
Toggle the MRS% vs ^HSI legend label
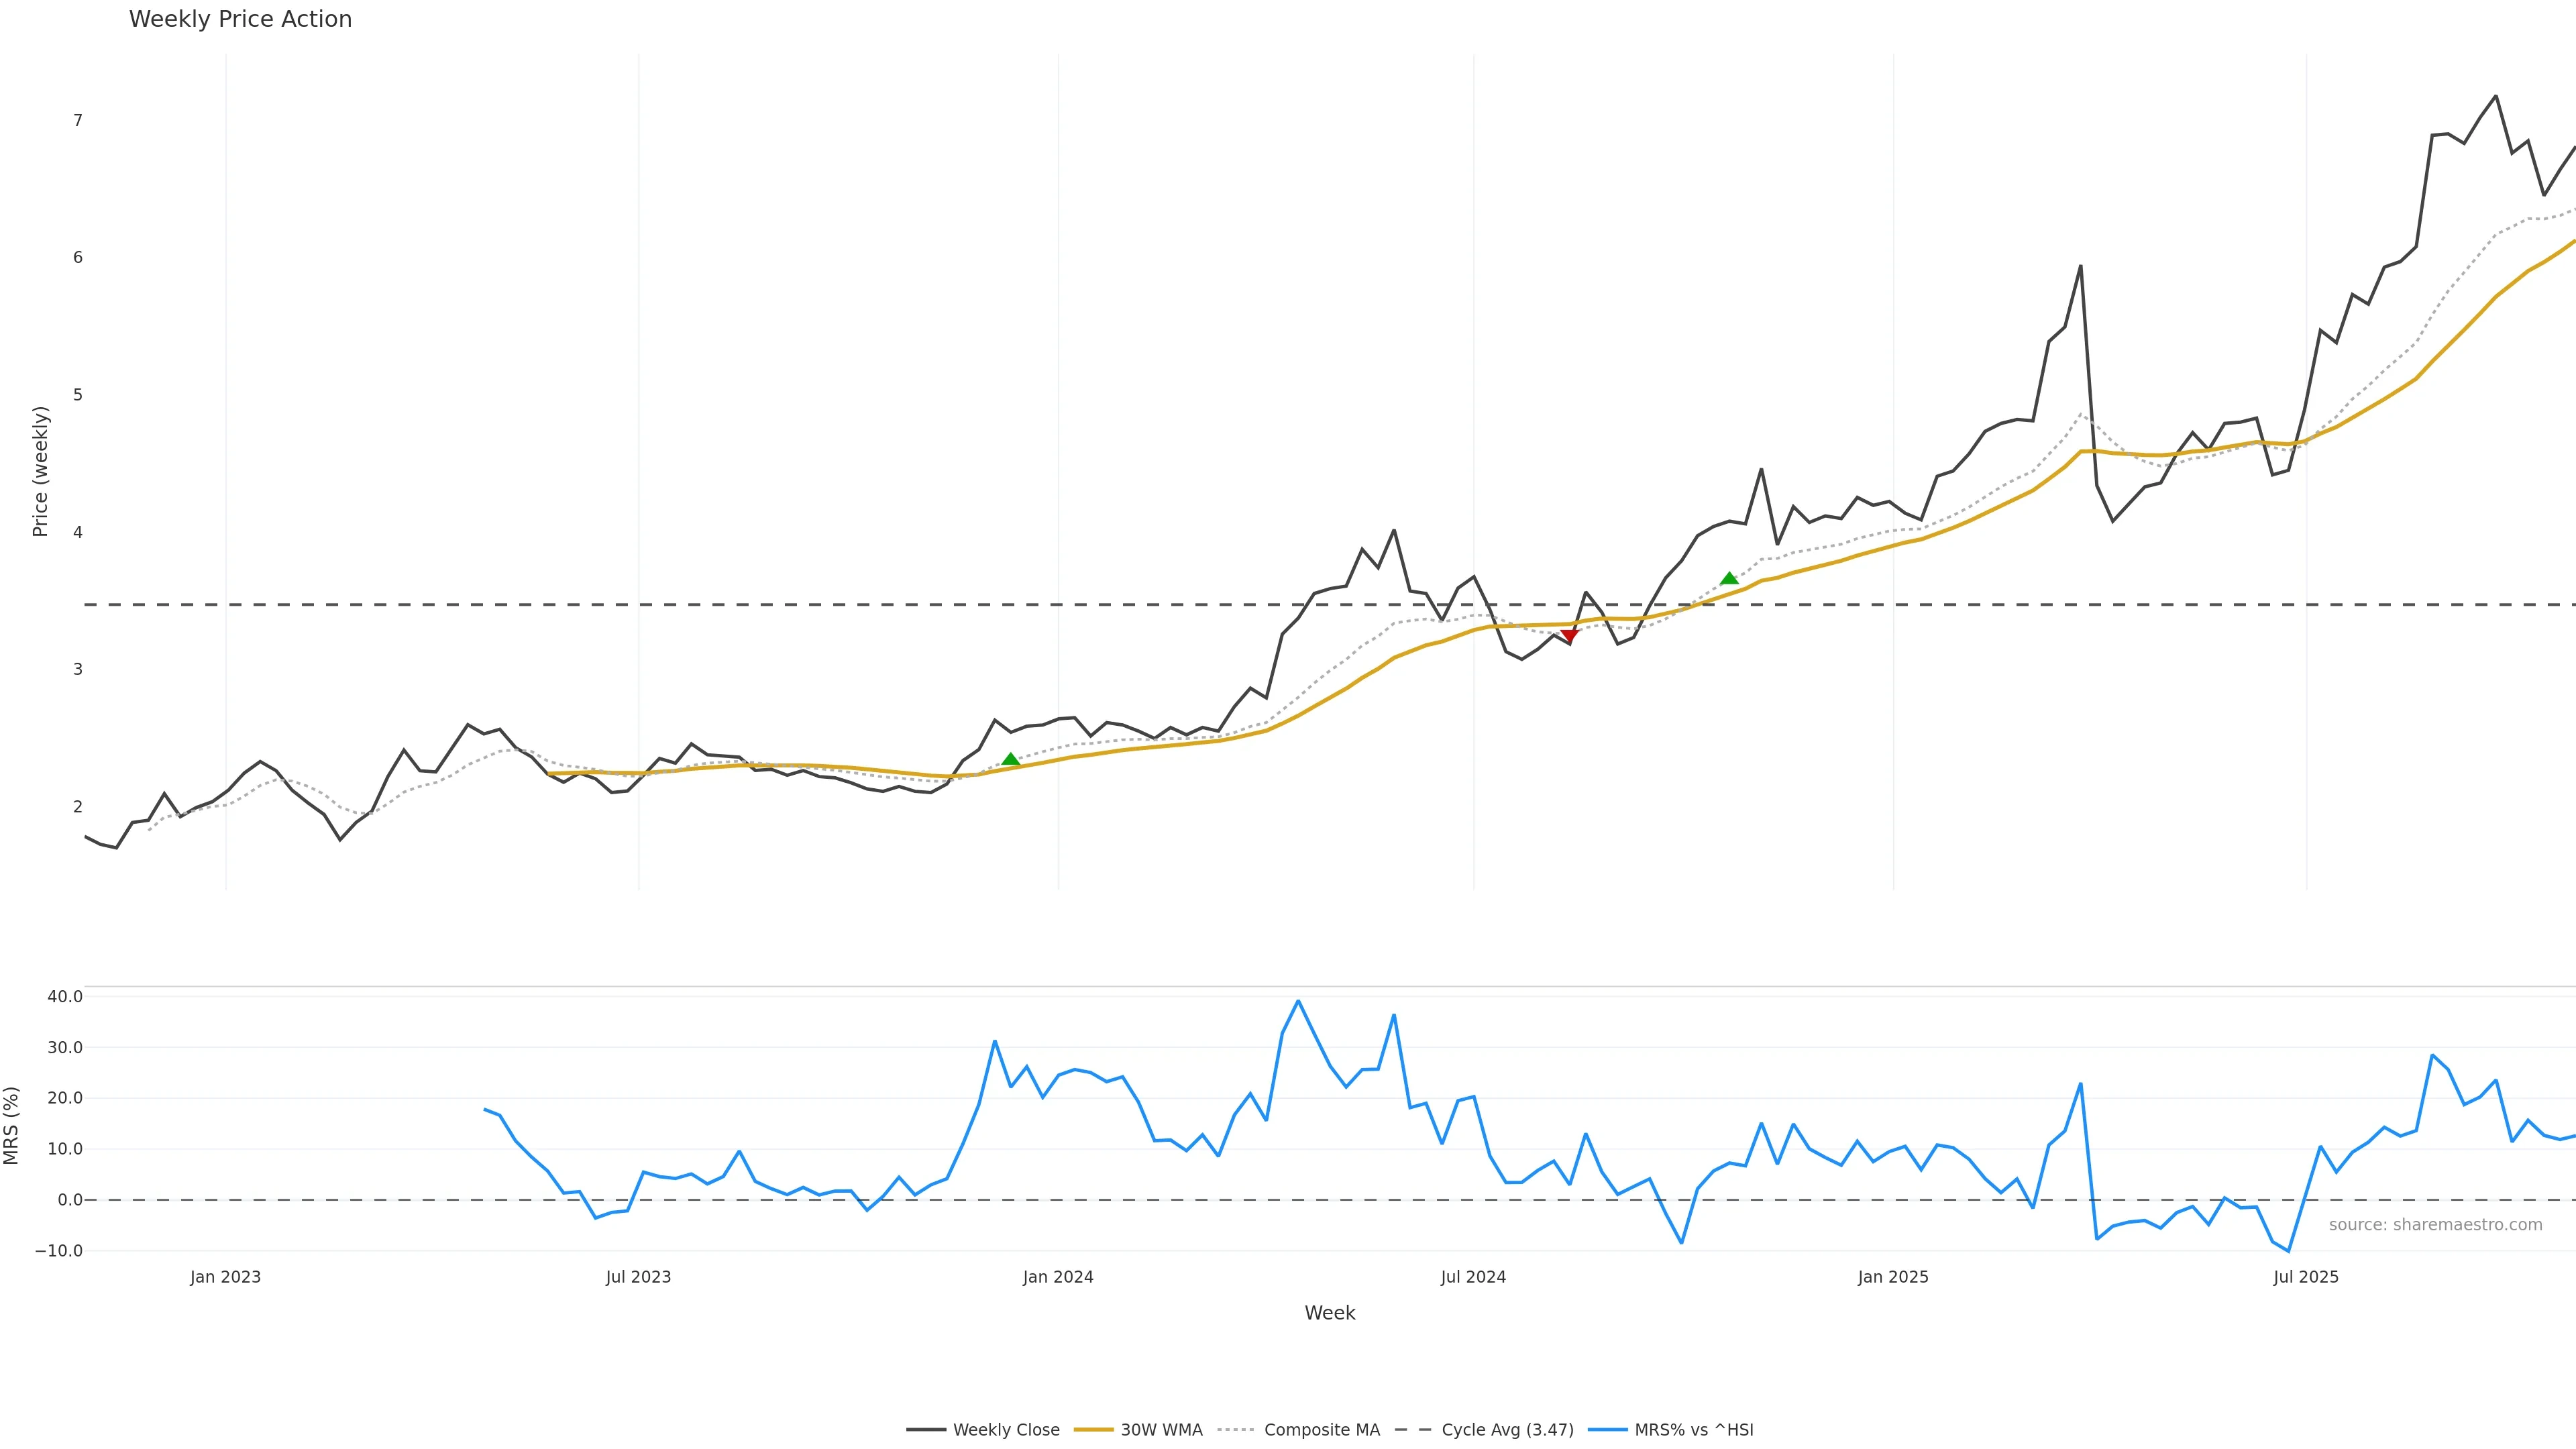1694,1430
